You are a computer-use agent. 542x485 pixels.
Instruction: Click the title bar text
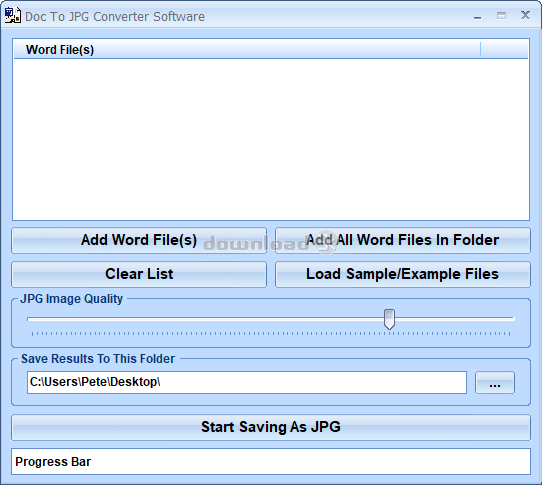tap(115, 17)
